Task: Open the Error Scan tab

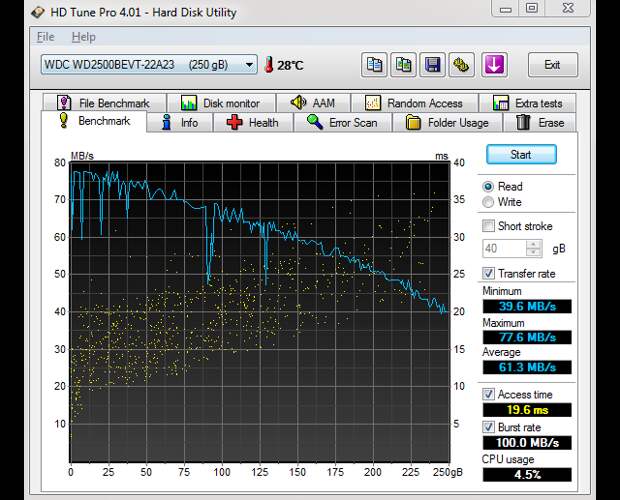Action: pos(342,123)
